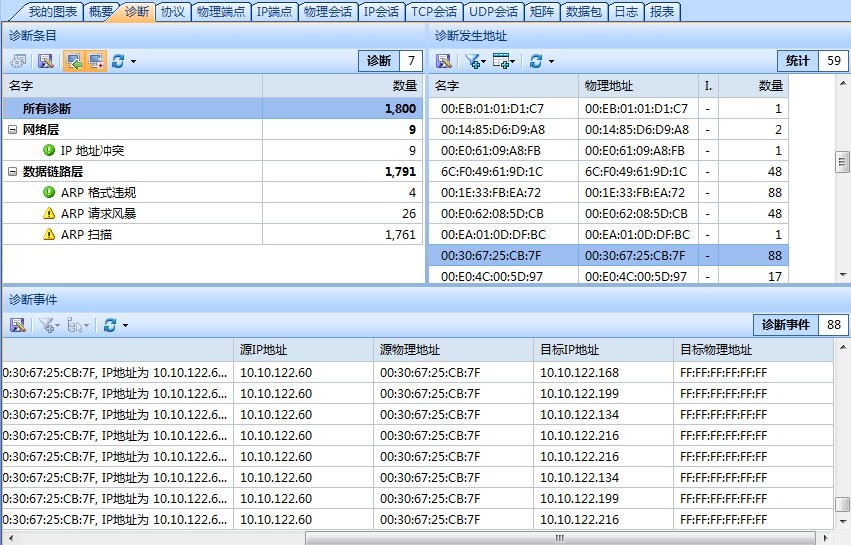Click the filter icon in diagnosis address toolbar
This screenshot has width=851, height=545.
click(473, 61)
